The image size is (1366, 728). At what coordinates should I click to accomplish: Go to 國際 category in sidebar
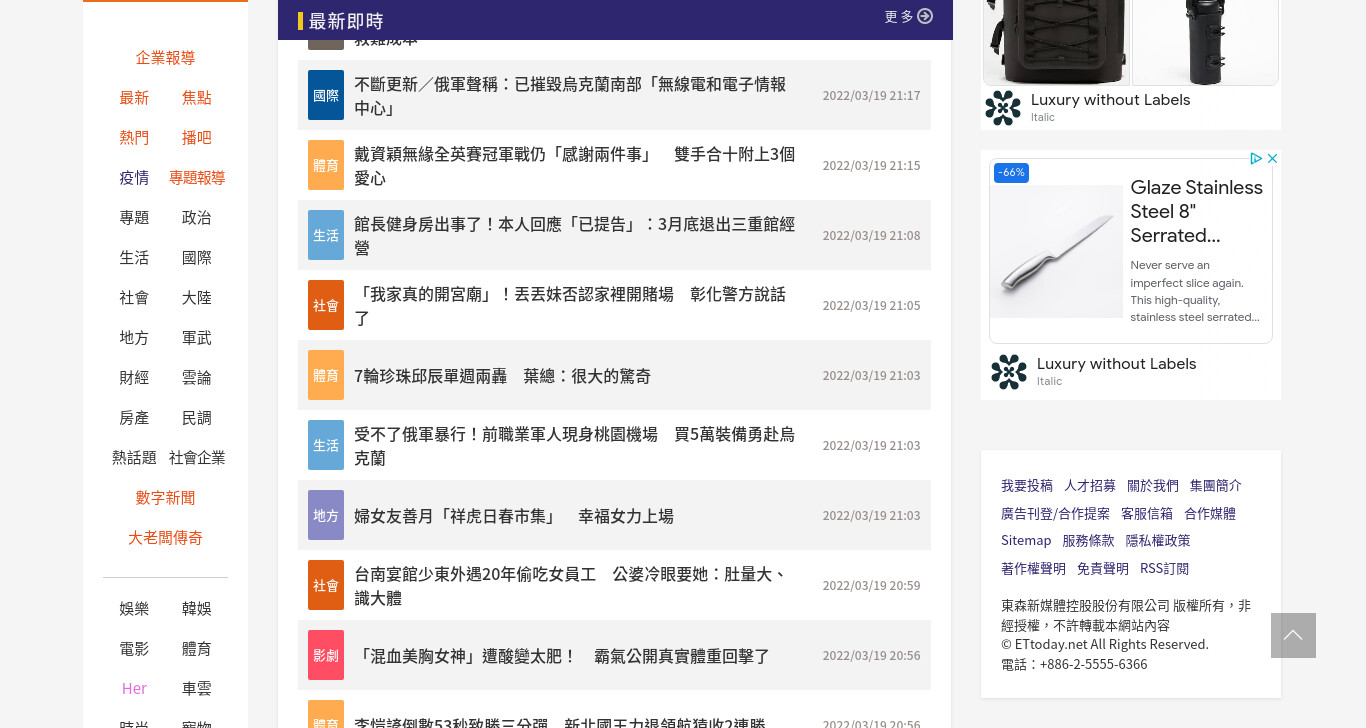click(197, 258)
